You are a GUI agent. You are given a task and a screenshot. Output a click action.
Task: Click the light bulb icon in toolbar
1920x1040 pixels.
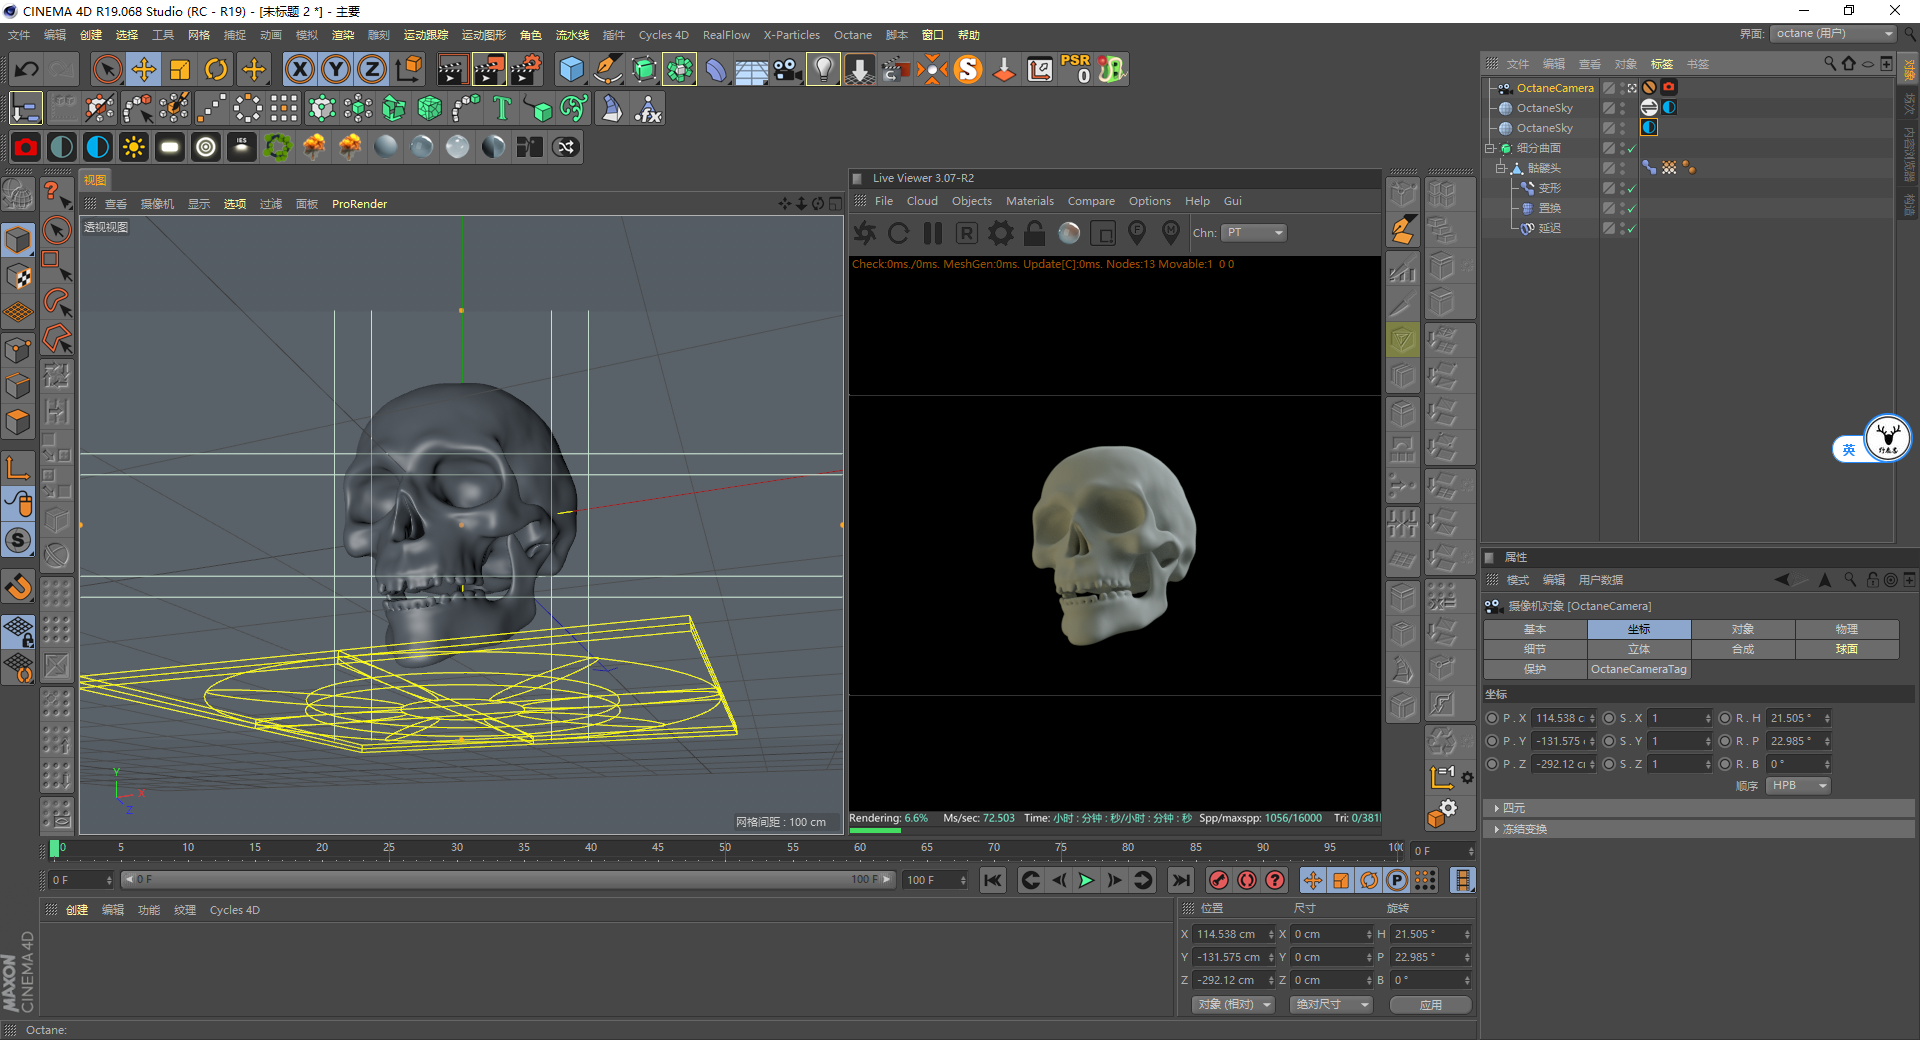pyautogui.click(x=822, y=69)
